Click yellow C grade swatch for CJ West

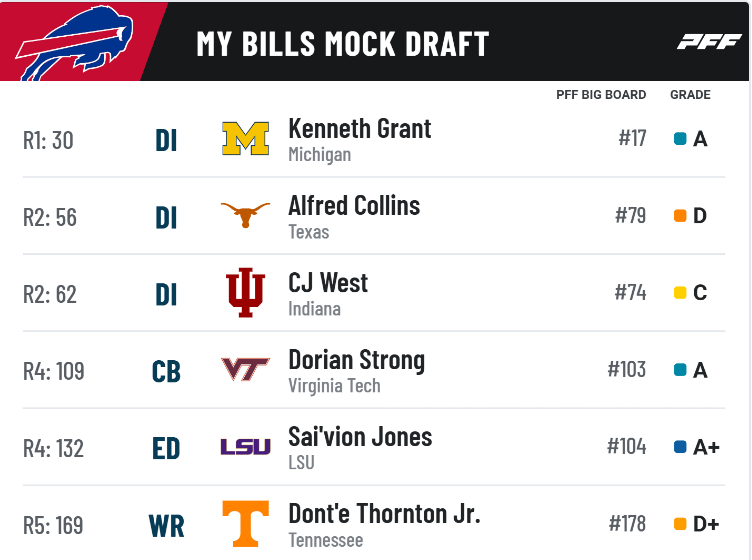tap(680, 292)
